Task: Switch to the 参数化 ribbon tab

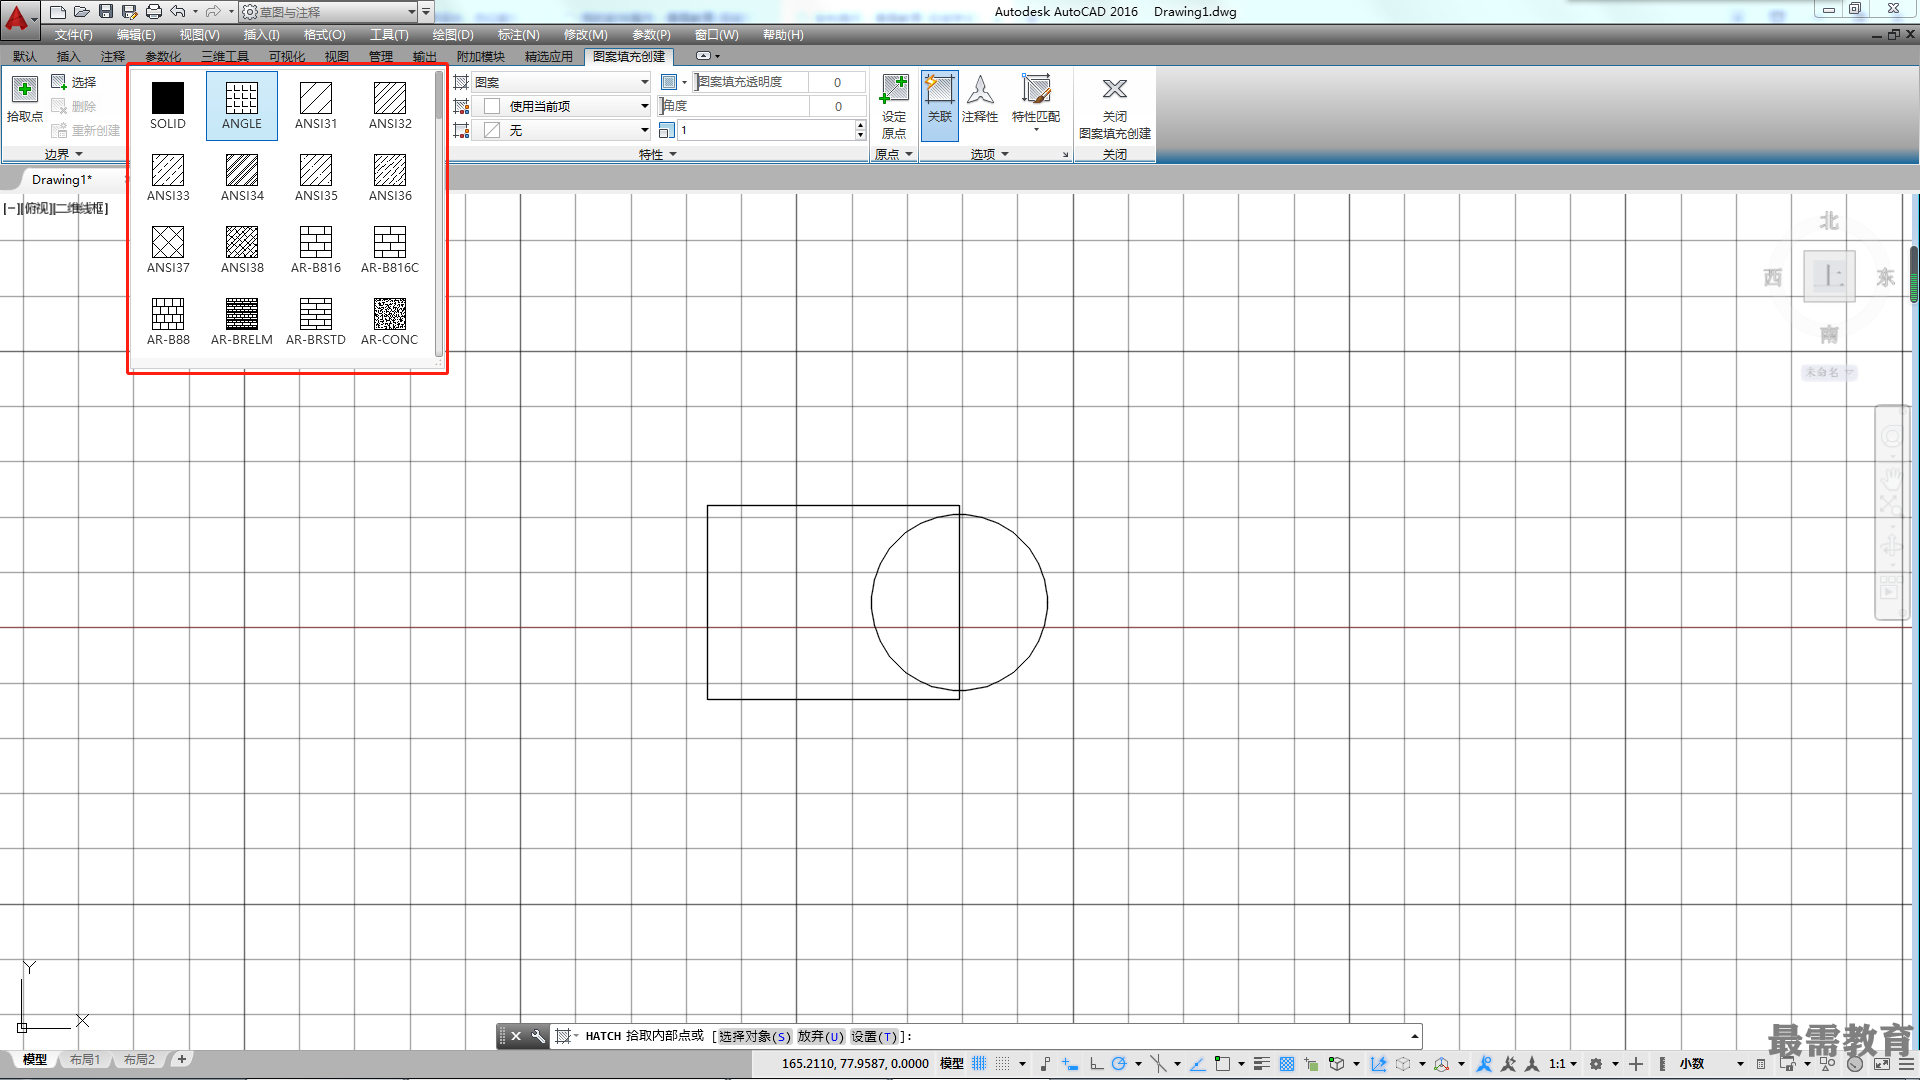Action: (163, 56)
